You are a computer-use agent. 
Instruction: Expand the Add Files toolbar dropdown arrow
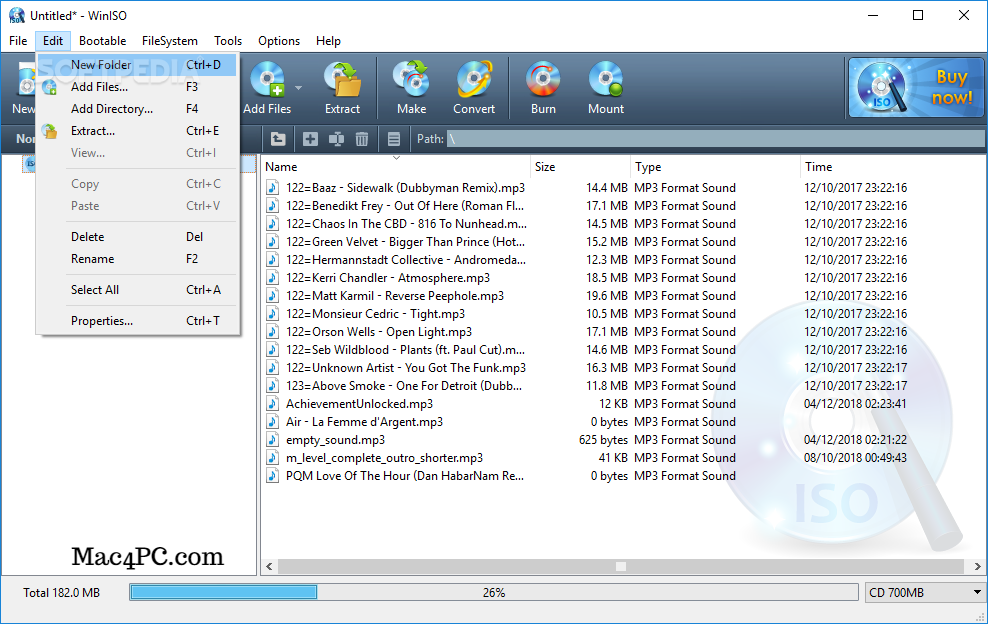point(299,88)
